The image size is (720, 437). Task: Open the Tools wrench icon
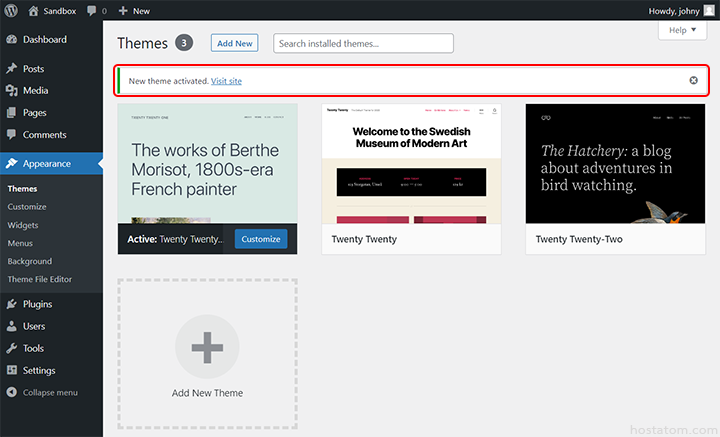coord(11,348)
